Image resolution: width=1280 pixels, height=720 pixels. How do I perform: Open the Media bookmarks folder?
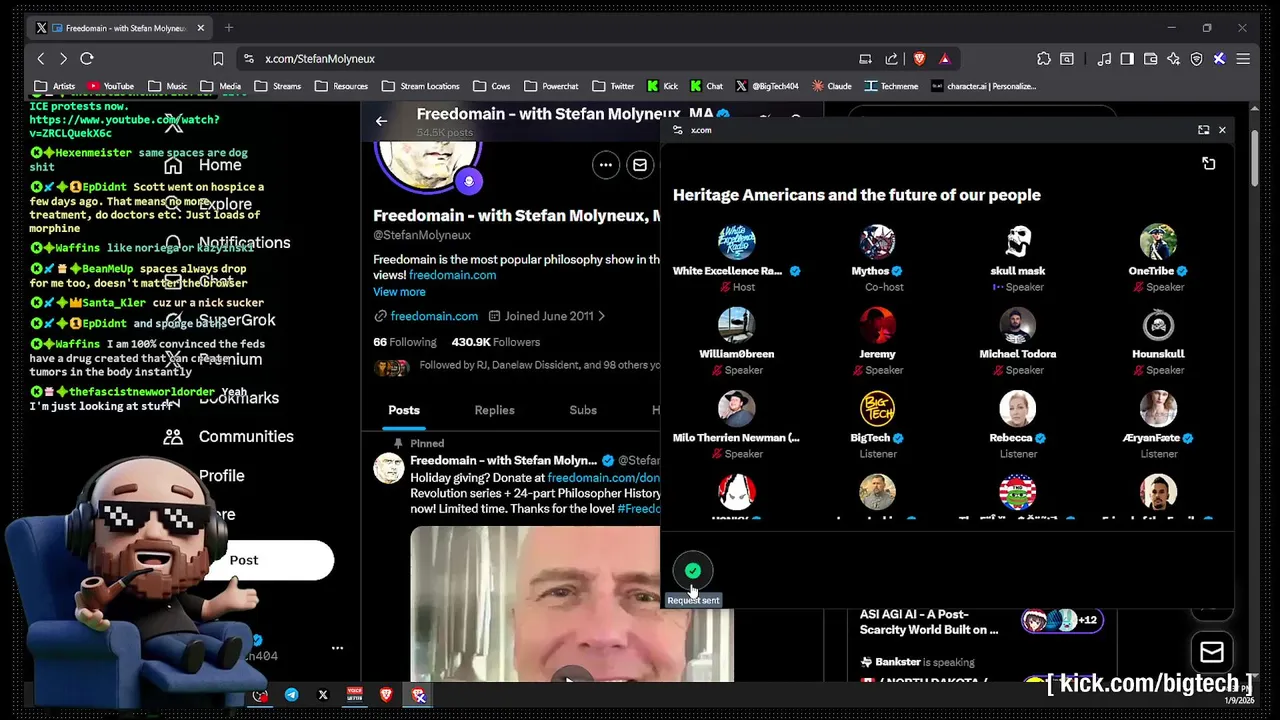222,86
